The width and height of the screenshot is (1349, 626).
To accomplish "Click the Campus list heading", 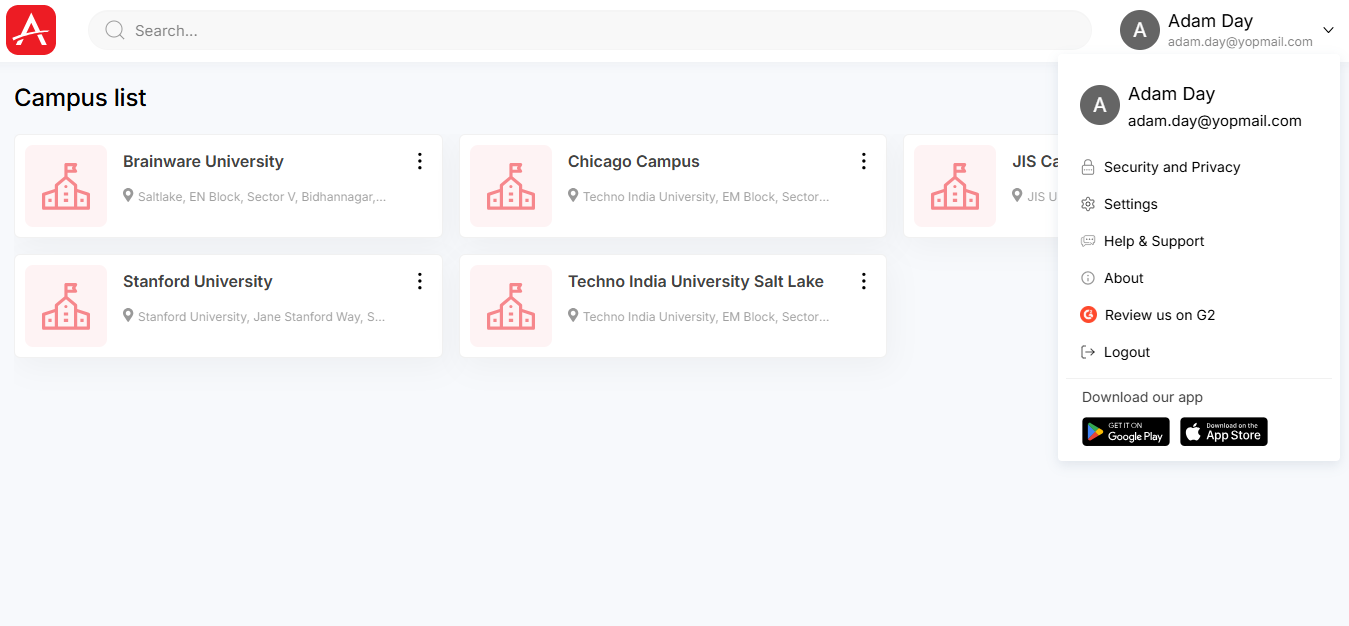I will [80, 97].
